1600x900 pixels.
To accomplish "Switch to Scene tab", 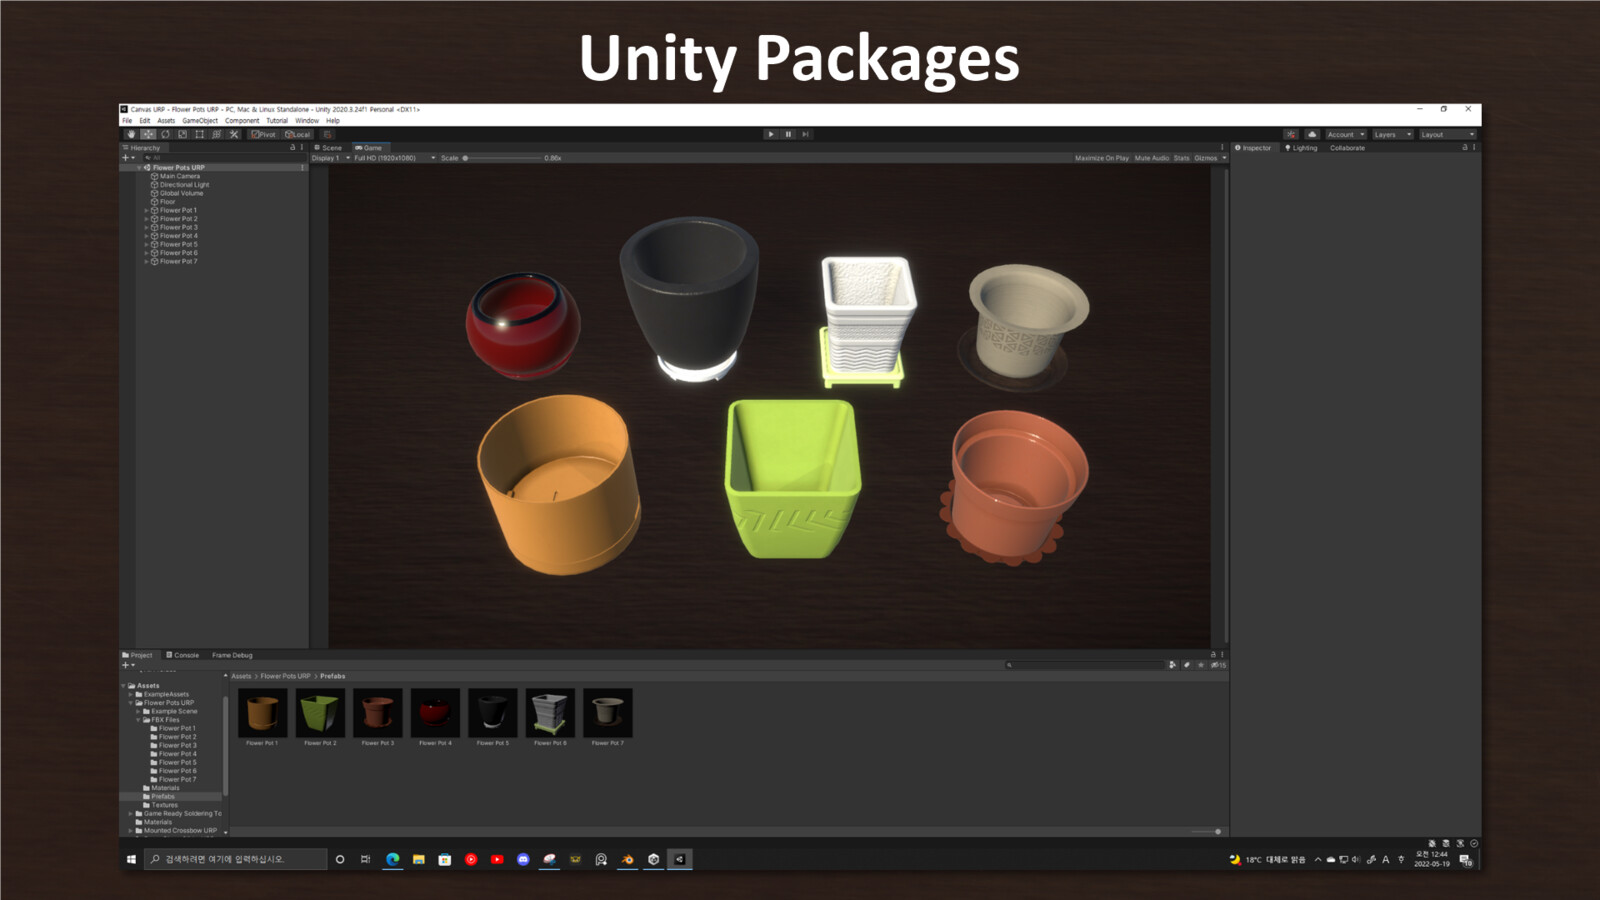I will (x=328, y=147).
